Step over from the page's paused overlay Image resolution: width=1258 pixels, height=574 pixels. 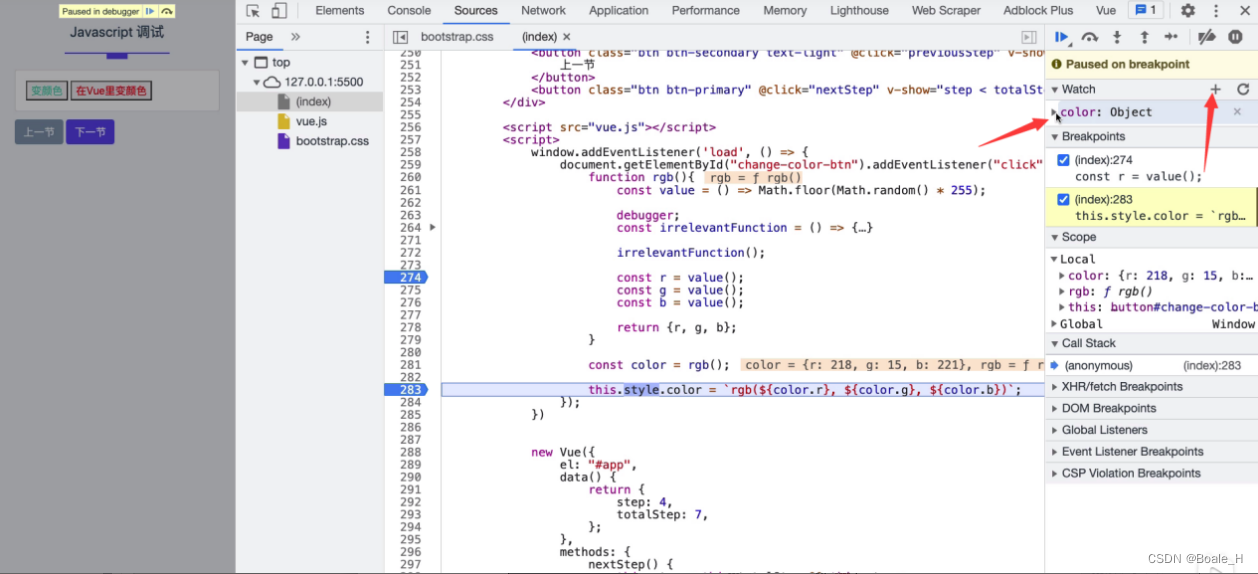pos(167,11)
